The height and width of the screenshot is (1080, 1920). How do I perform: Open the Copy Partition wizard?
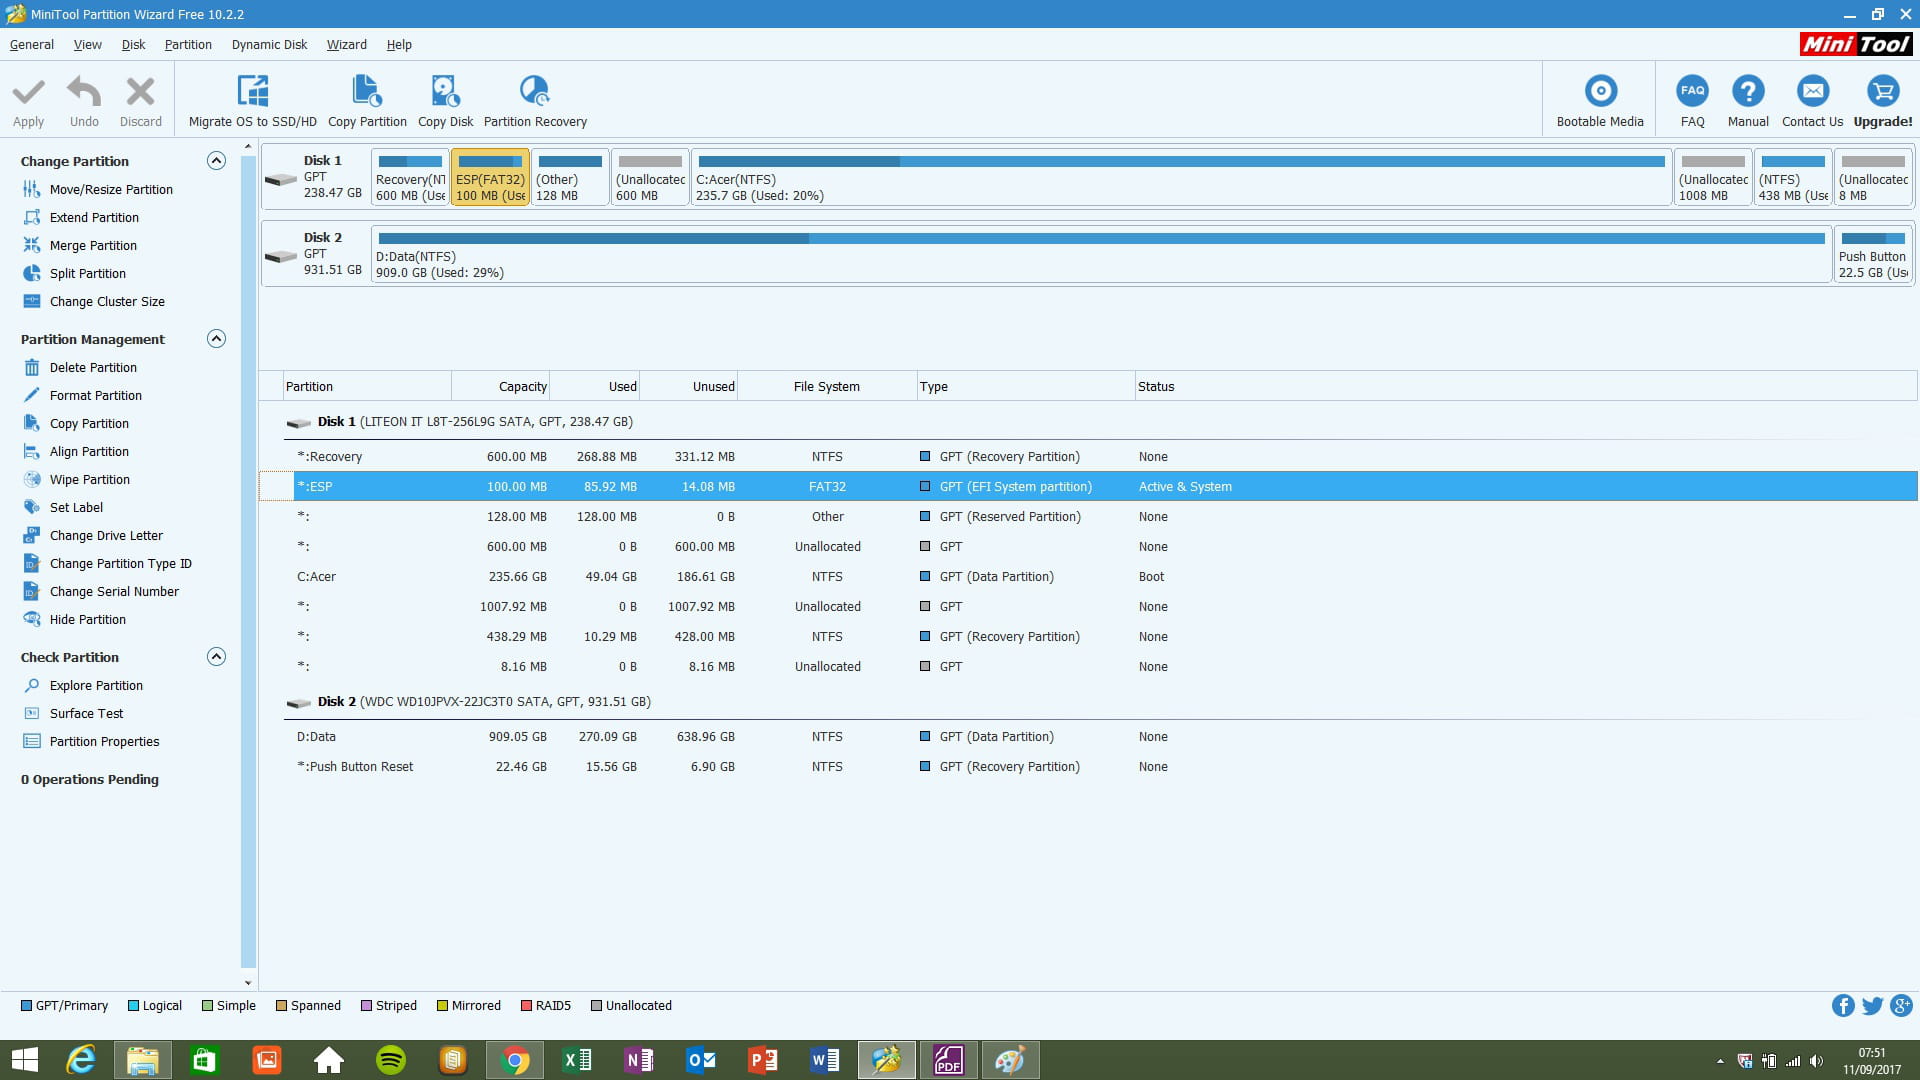[367, 101]
